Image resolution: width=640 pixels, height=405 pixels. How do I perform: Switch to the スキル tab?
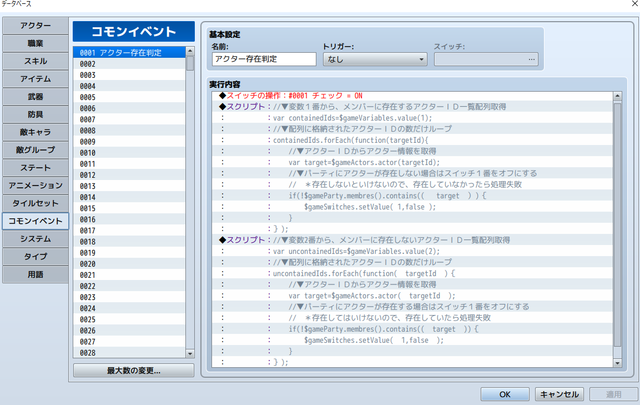click(x=36, y=61)
